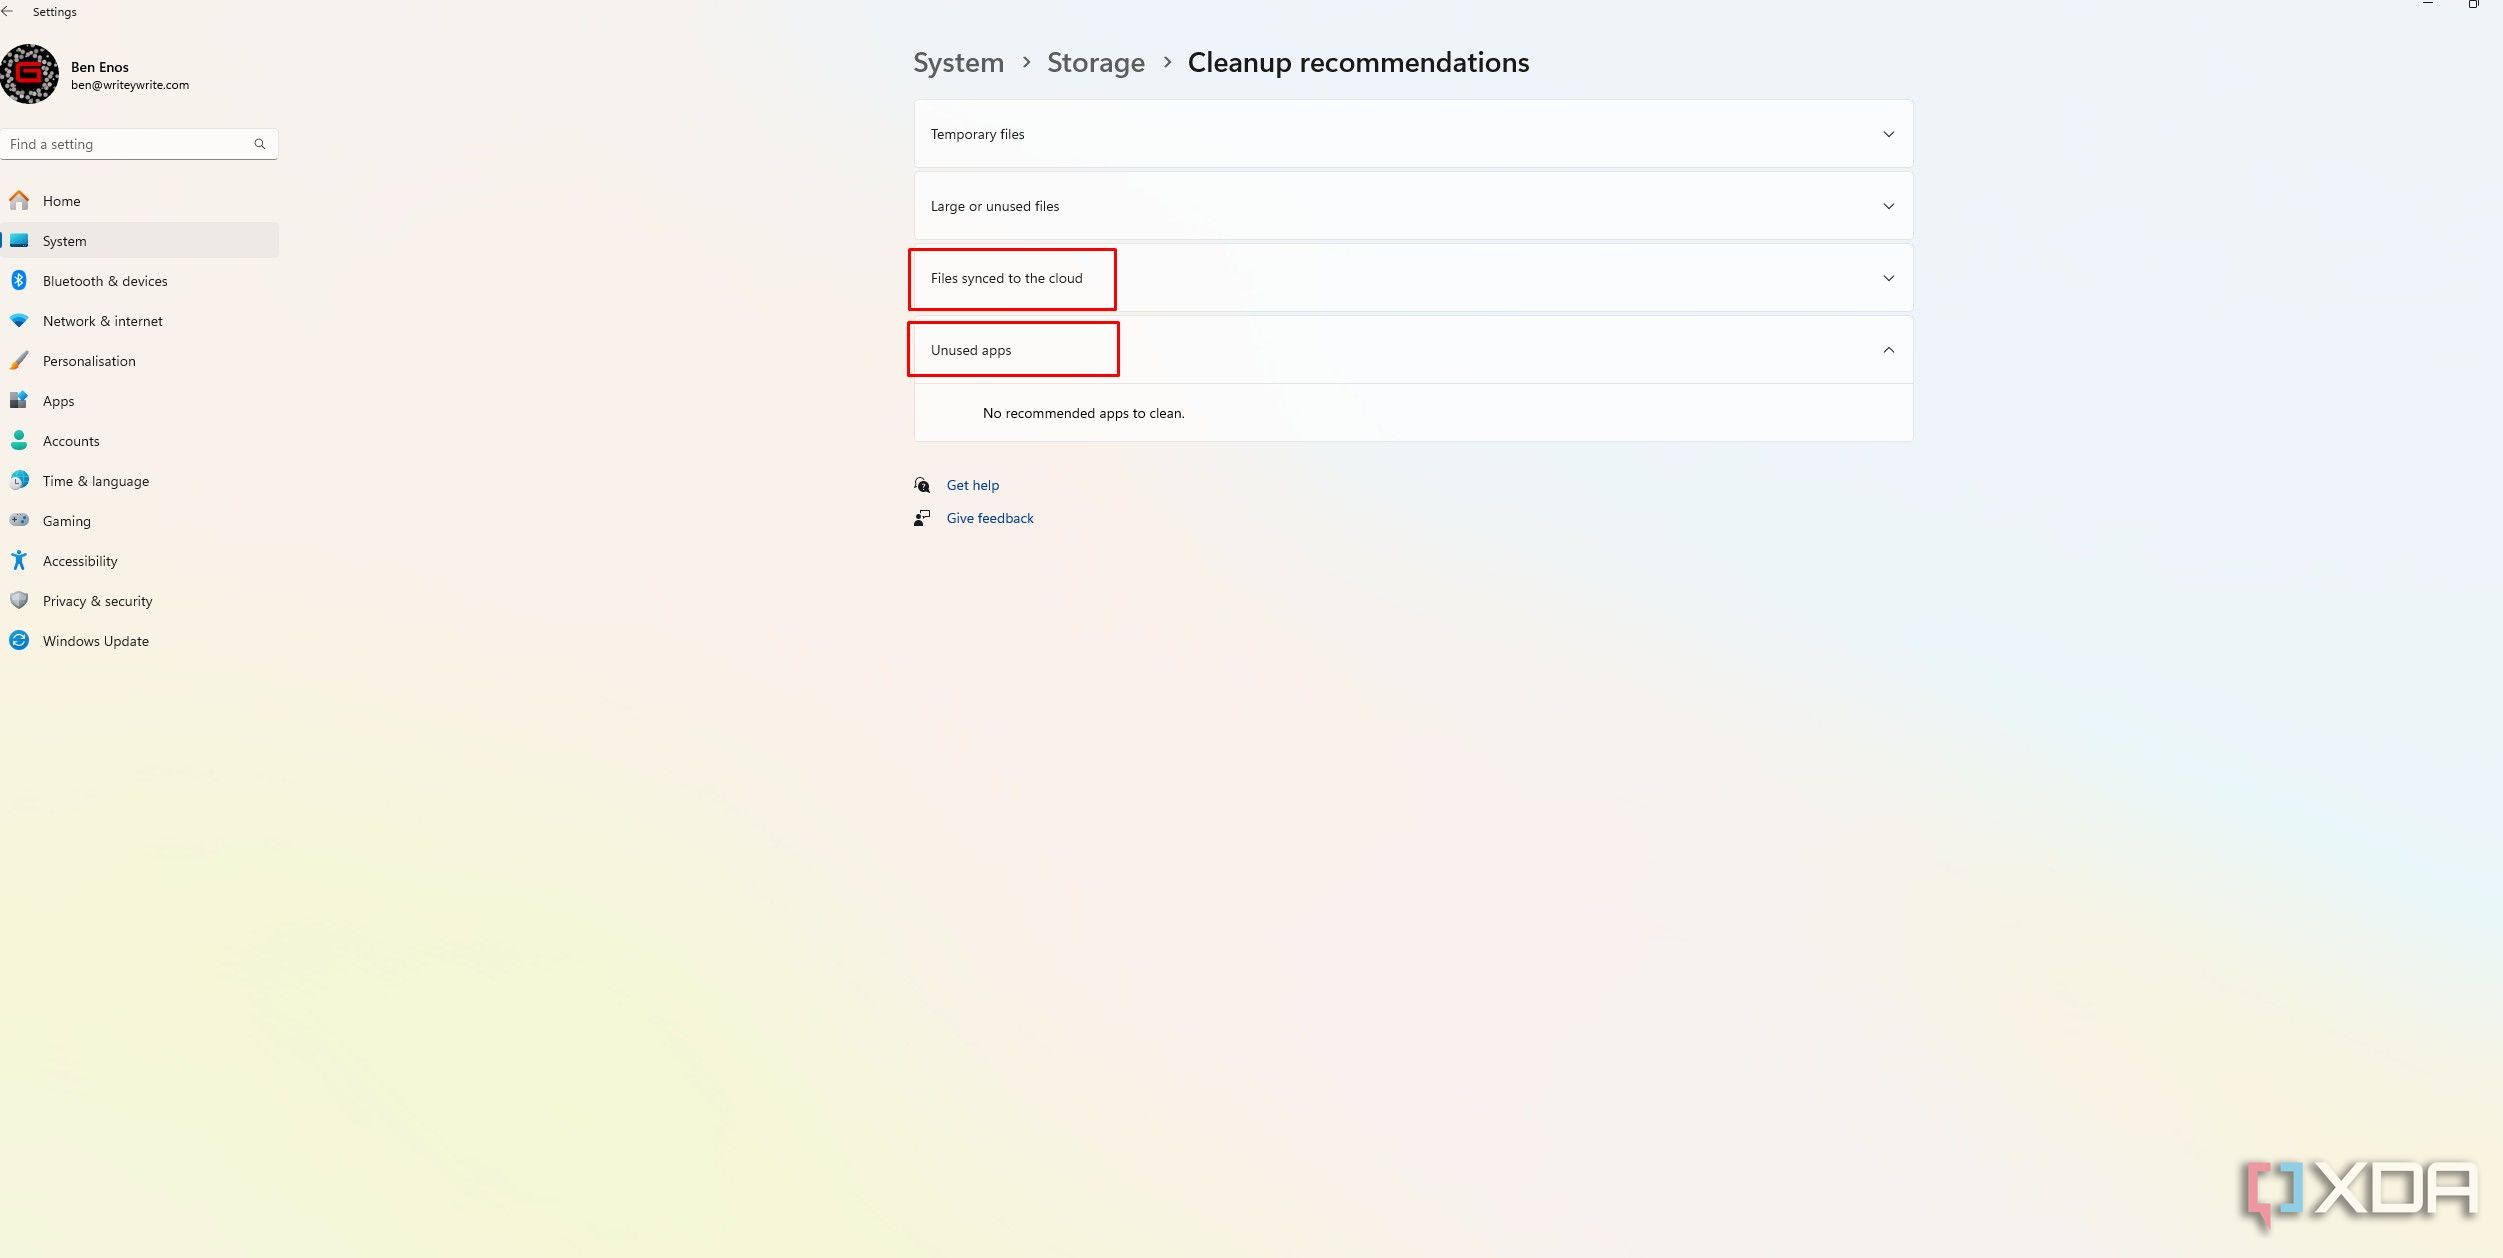
Task: Click the Home icon in sidebar
Action: point(21,201)
